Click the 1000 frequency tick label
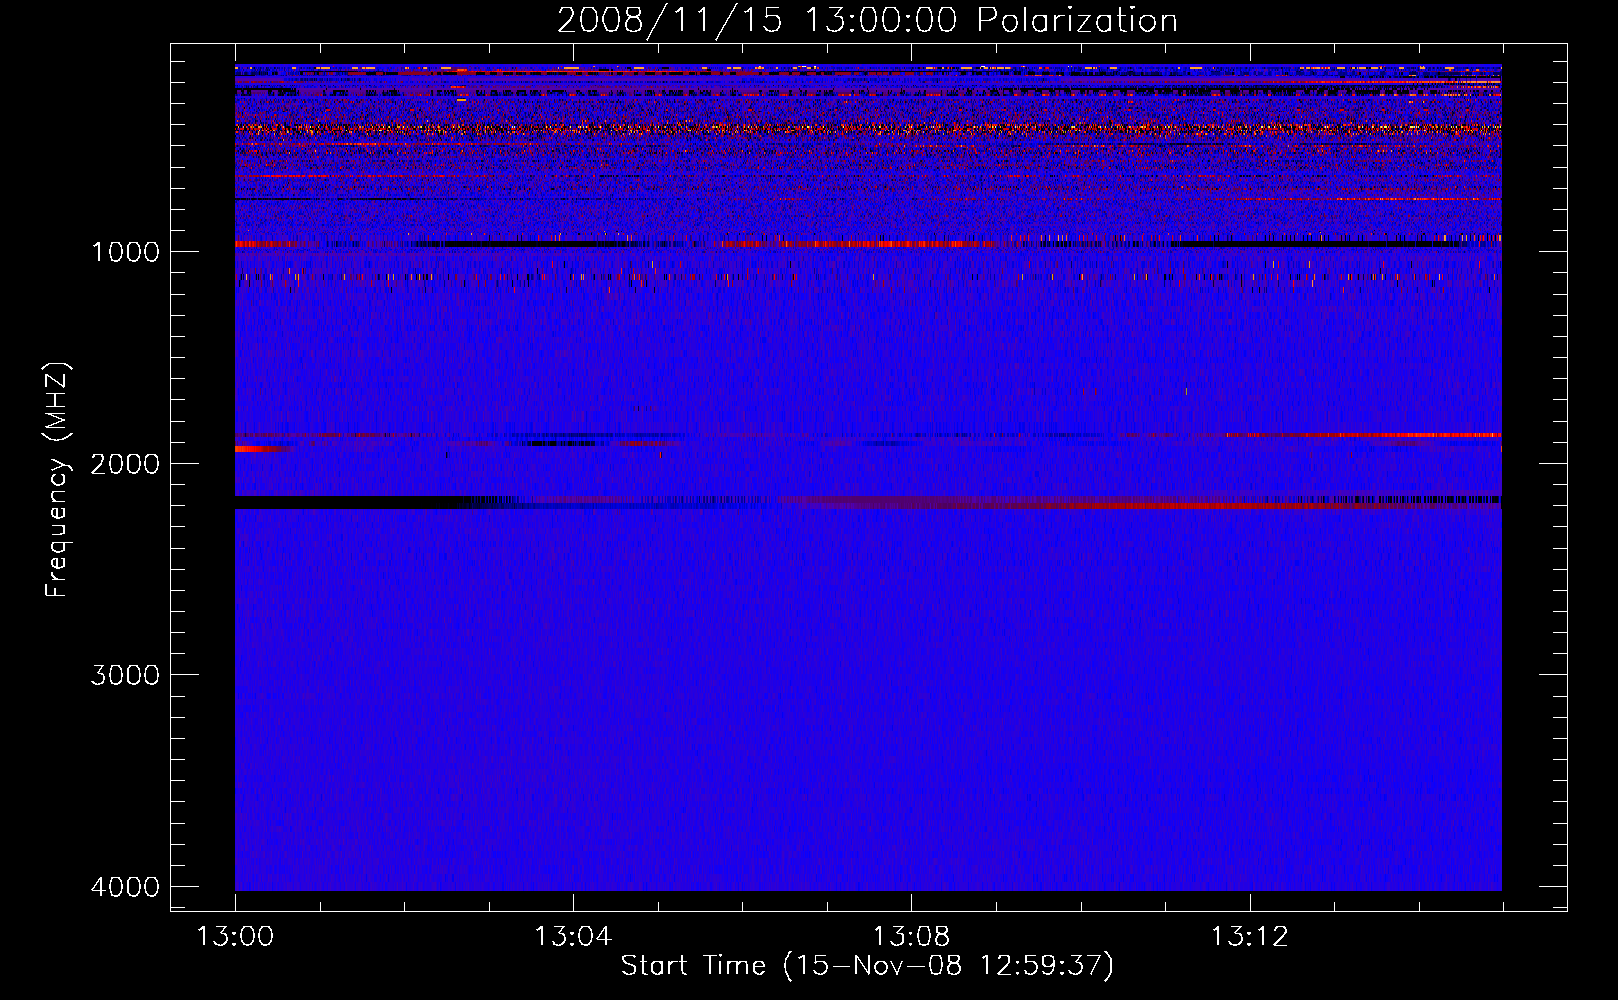Image resolution: width=1618 pixels, height=1000 pixels. [x=125, y=252]
